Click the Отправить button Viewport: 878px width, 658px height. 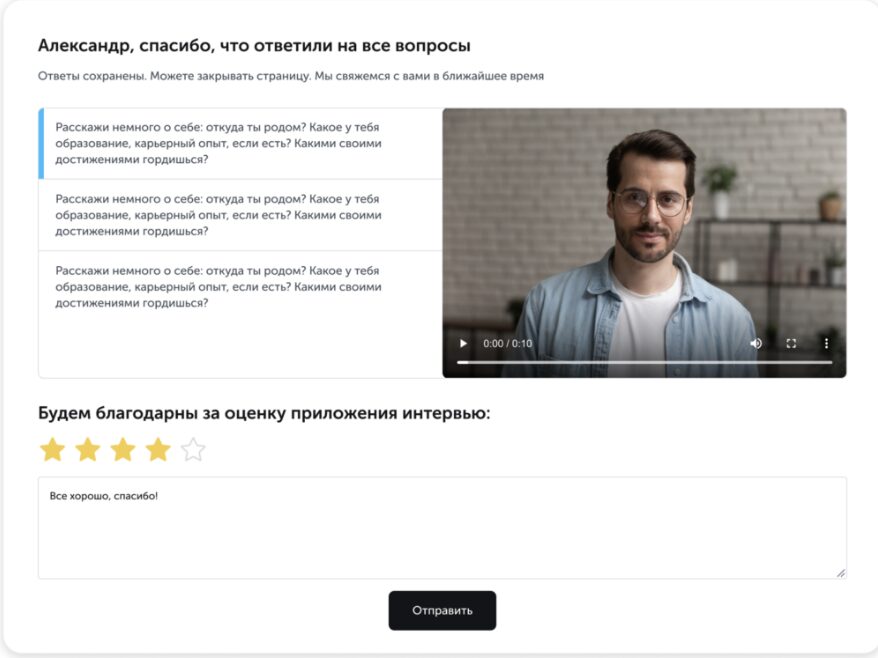coord(442,610)
